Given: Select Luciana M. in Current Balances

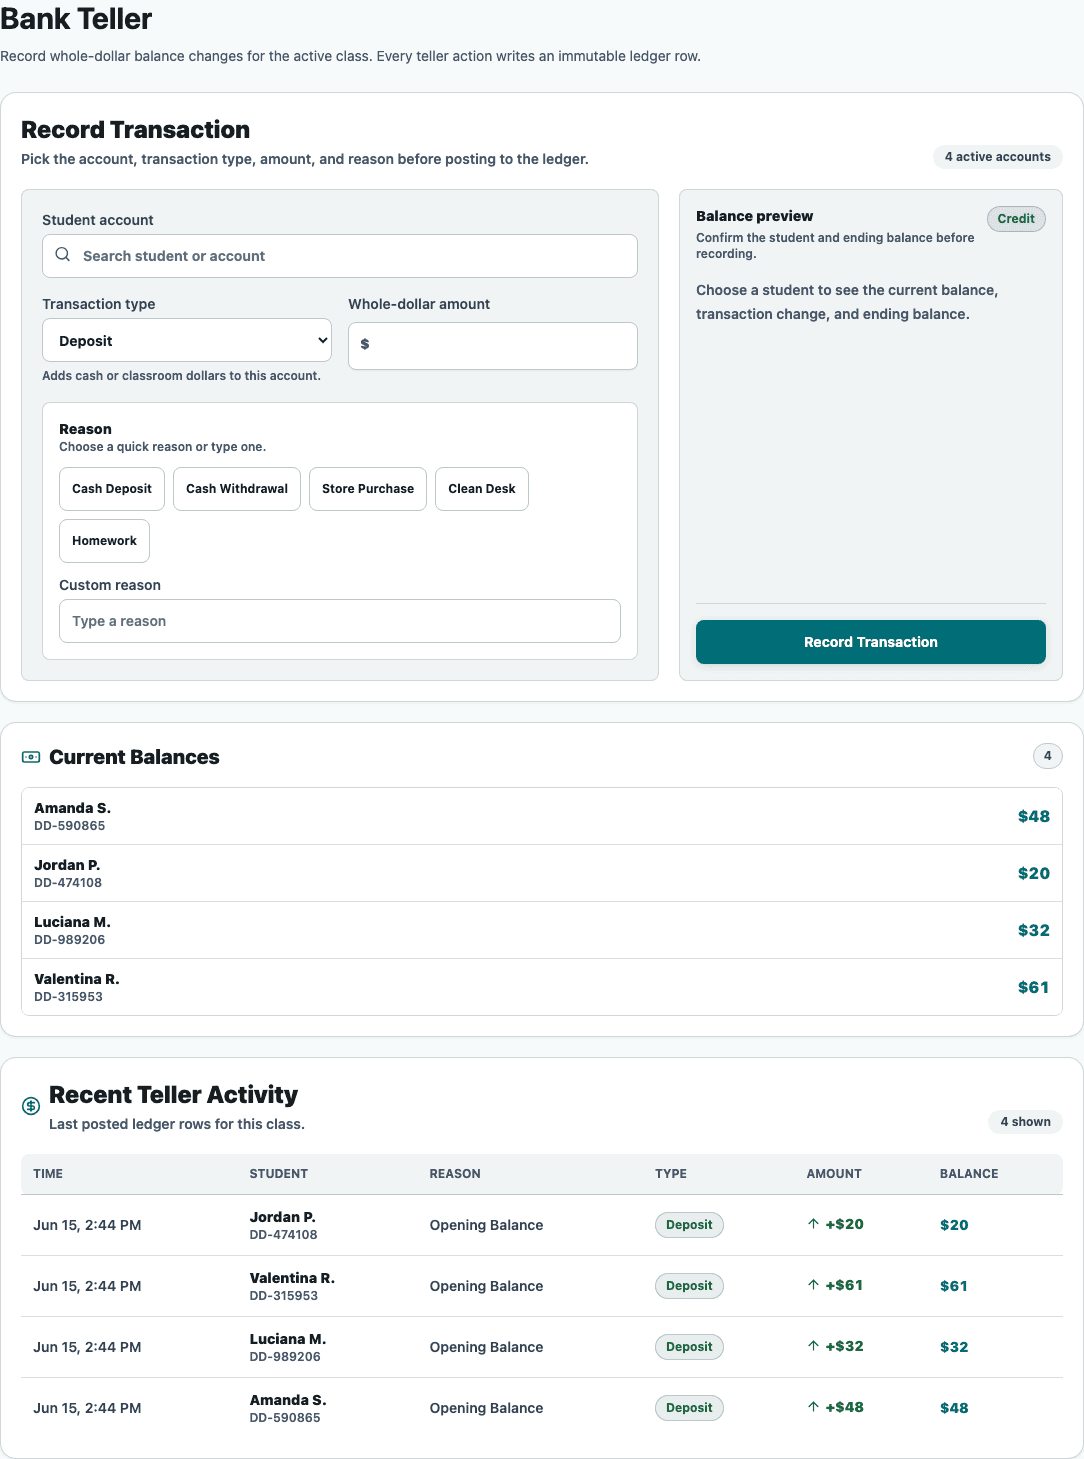Looking at the screenshot, I should click(x=542, y=930).
